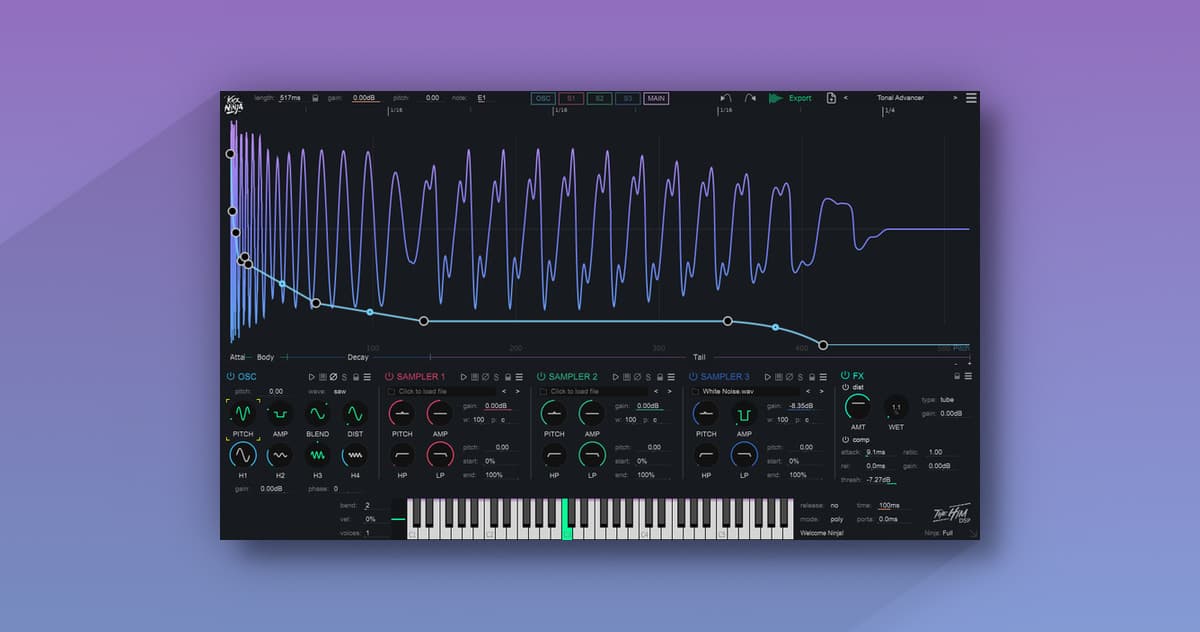Viewport: 1200px width, 632px height.
Task: Switch to the OSC view tab
Action: 543,98
